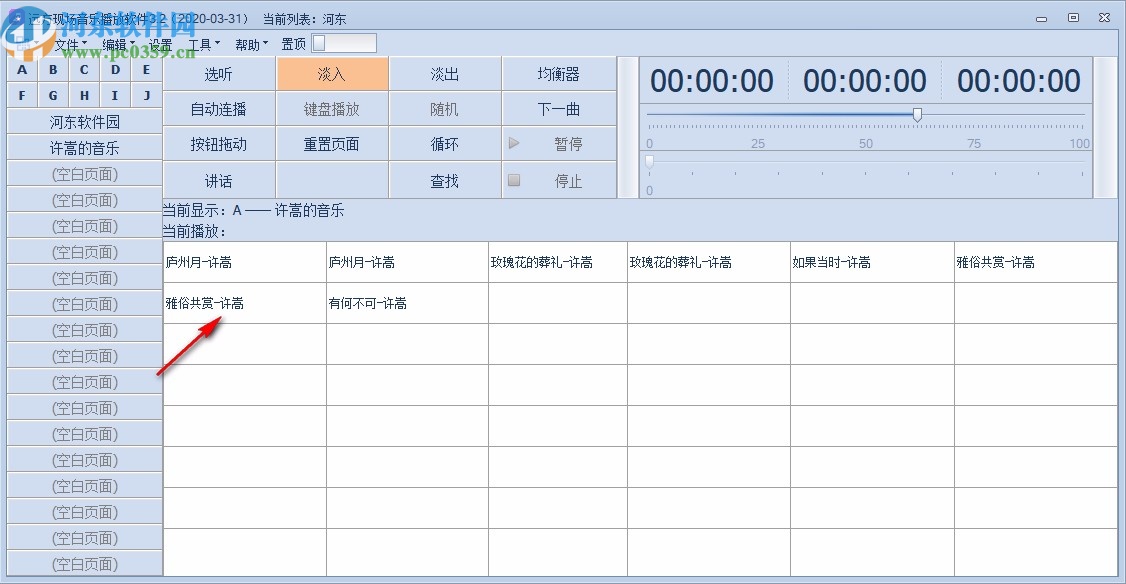1126x584 pixels.
Task: Click the volume slider handle
Action: (917, 114)
